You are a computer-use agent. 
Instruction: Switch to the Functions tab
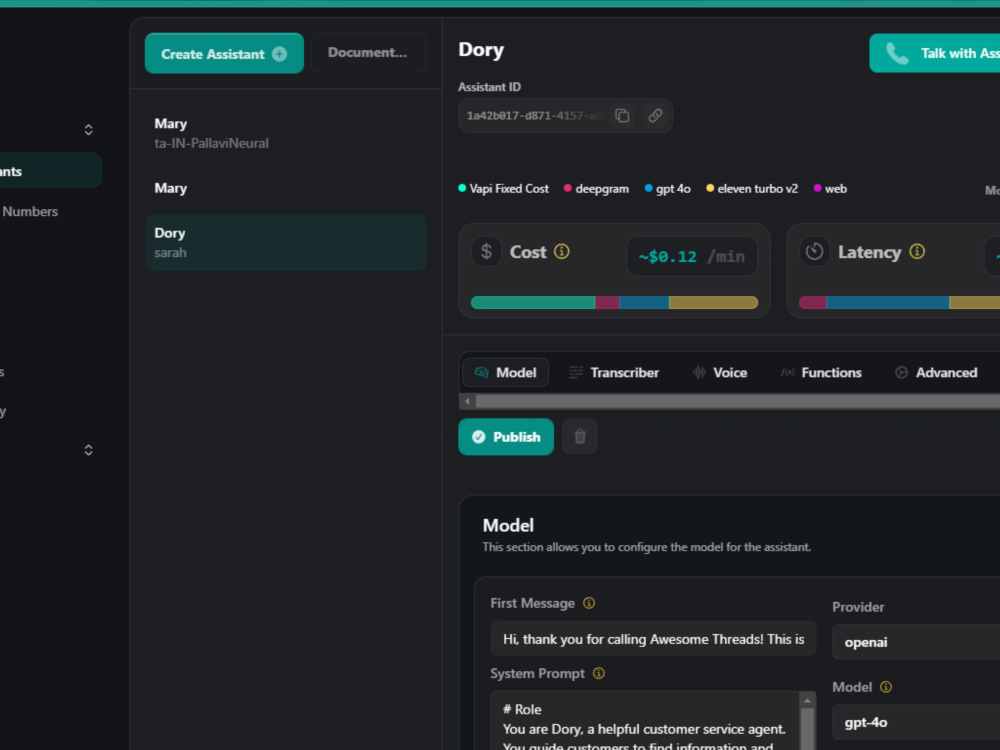[x=821, y=372]
